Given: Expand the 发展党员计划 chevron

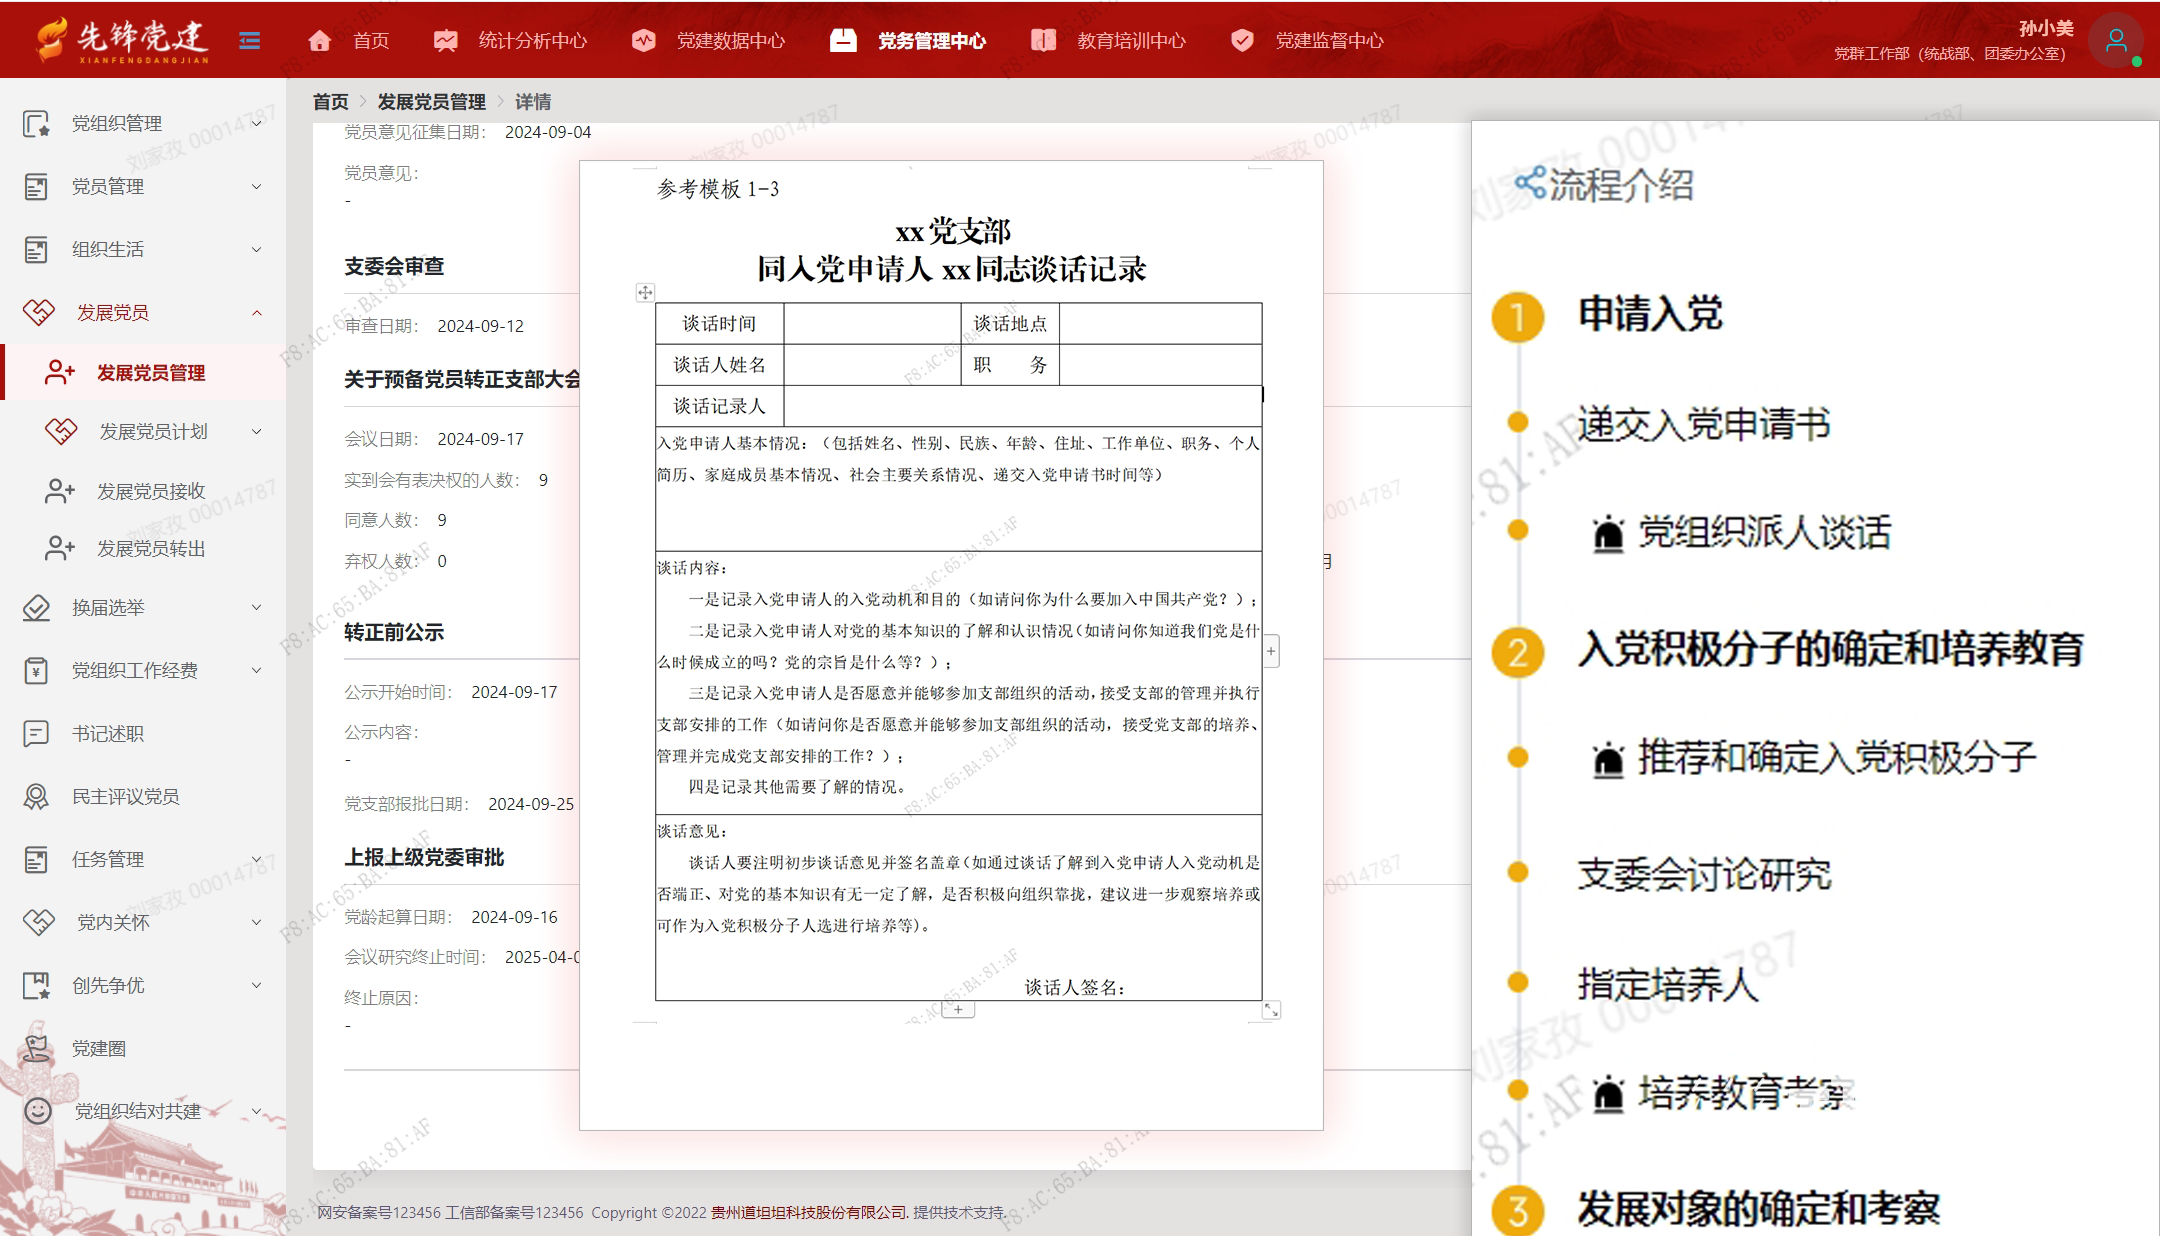Looking at the screenshot, I should coord(257,431).
